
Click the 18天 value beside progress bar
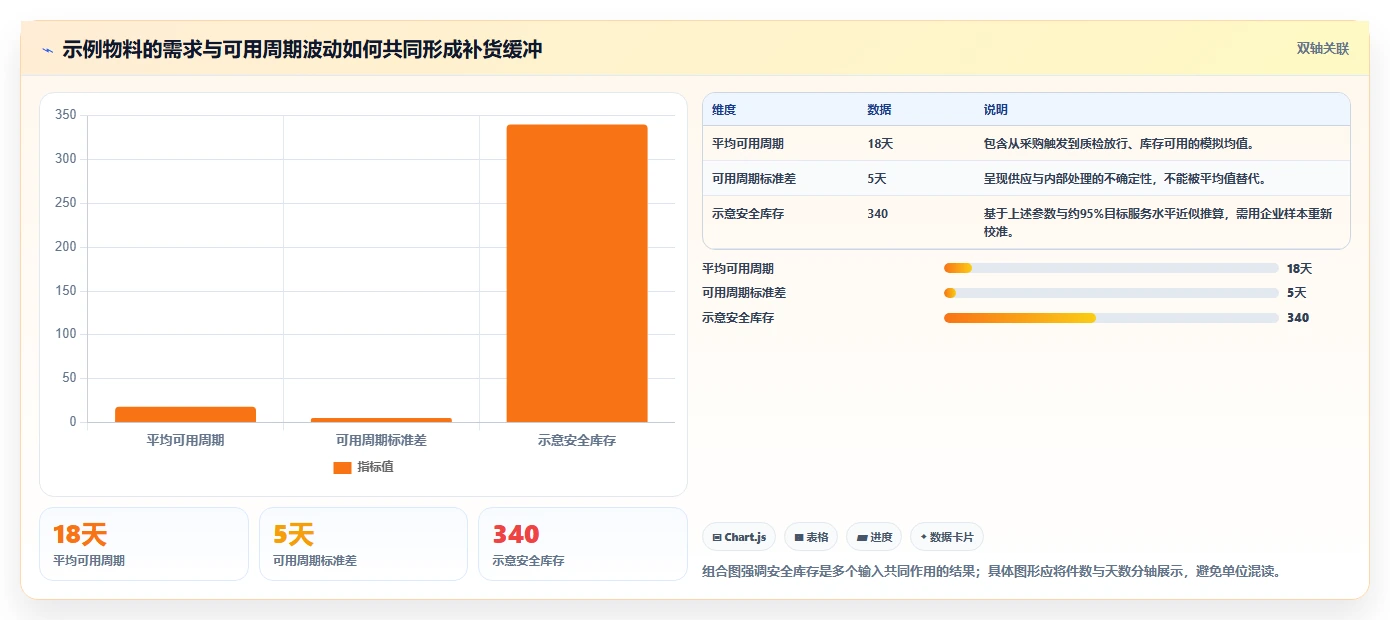coord(1299,269)
